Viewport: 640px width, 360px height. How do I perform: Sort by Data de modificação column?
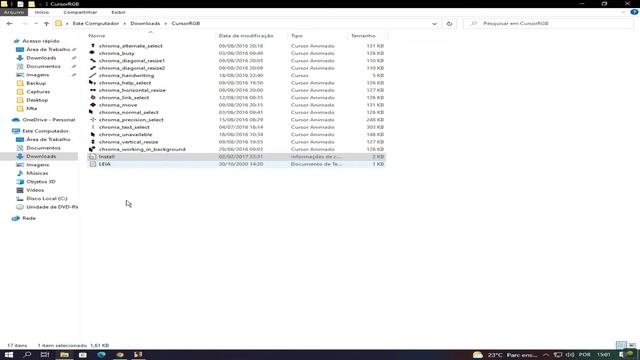click(246, 36)
